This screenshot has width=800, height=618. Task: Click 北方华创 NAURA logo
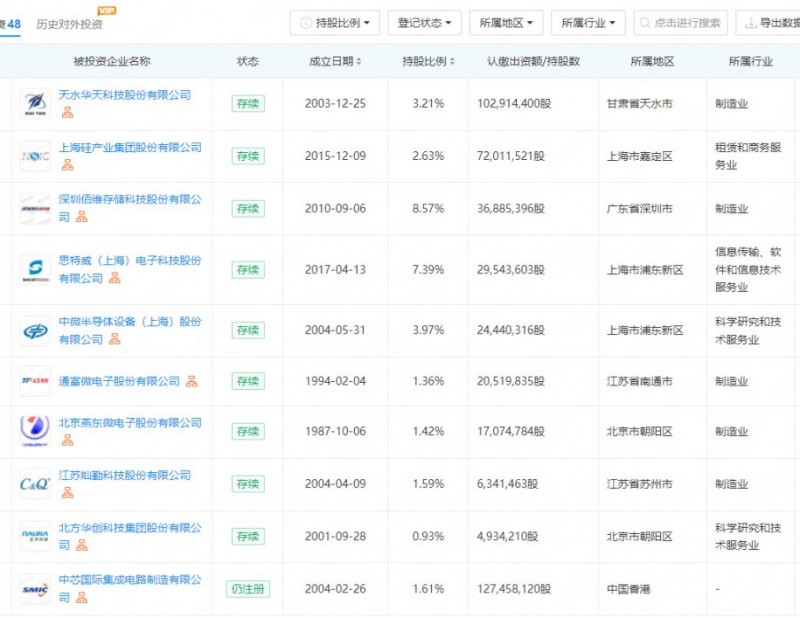(x=35, y=536)
